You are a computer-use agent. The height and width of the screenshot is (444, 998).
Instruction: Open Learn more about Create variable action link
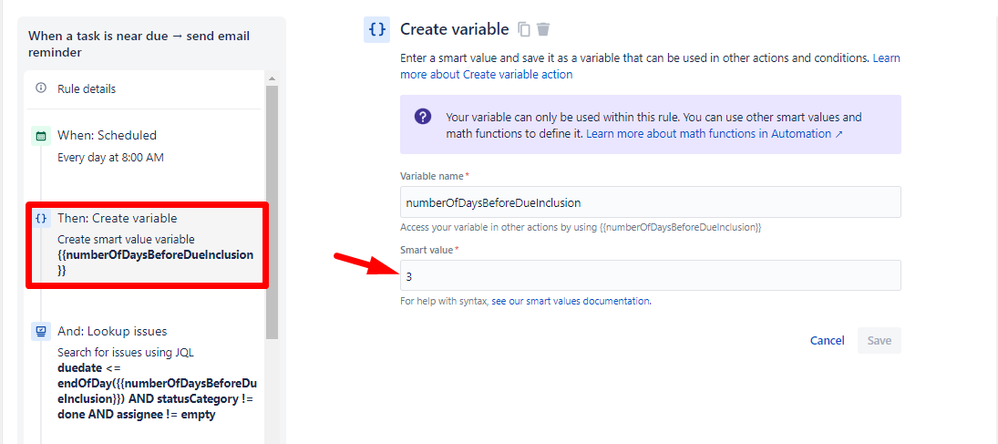point(650,66)
